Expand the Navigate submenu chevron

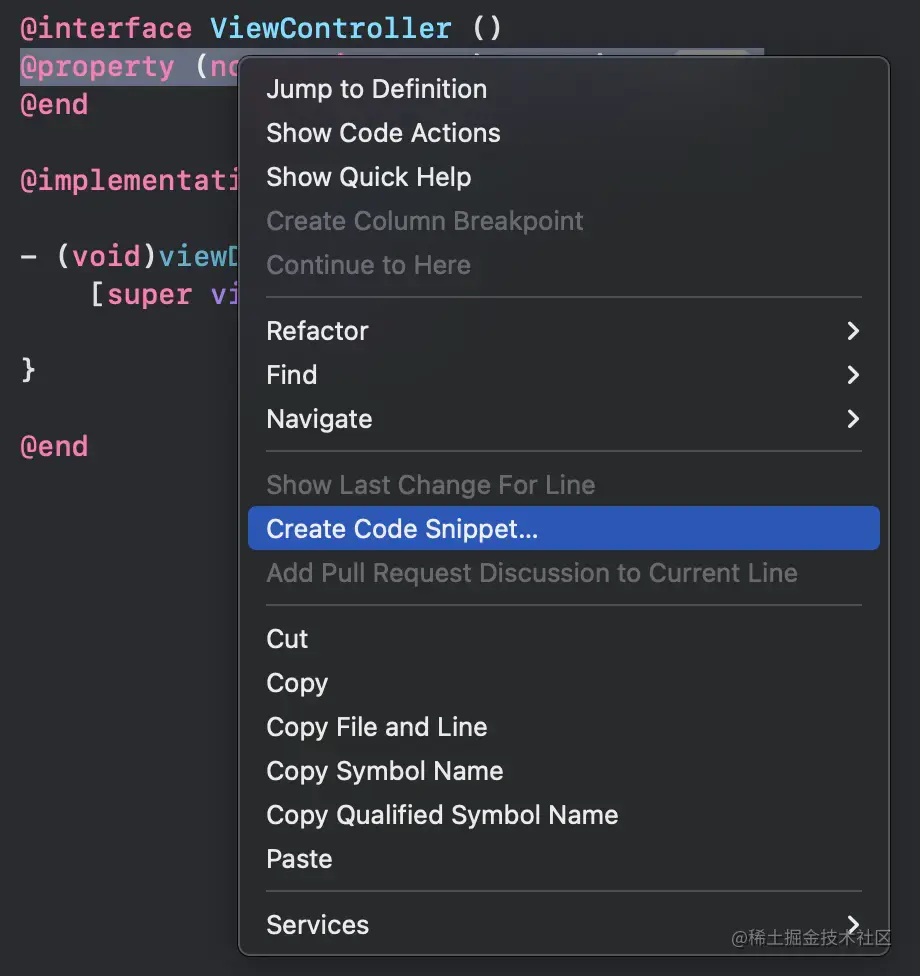tap(853, 419)
